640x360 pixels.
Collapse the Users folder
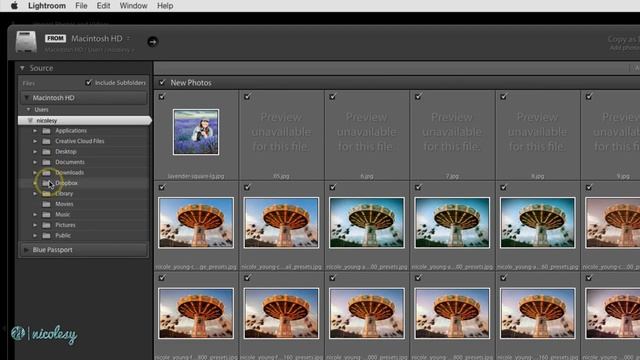pyautogui.click(x=28, y=109)
